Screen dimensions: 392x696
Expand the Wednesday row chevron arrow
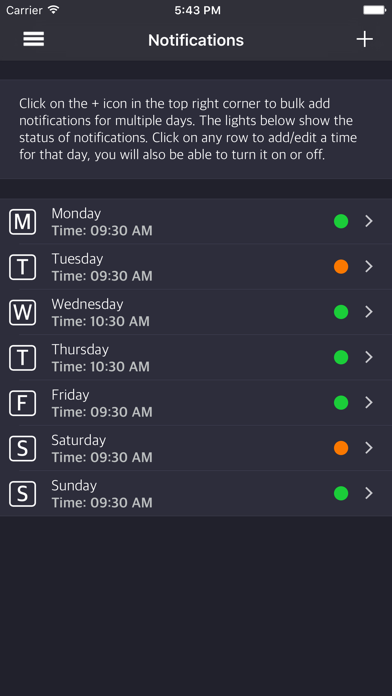coord(369,312)
